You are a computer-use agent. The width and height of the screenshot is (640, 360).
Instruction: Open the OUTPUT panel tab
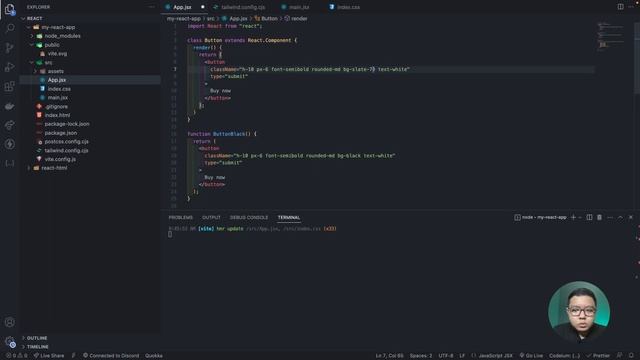(211, 217)
